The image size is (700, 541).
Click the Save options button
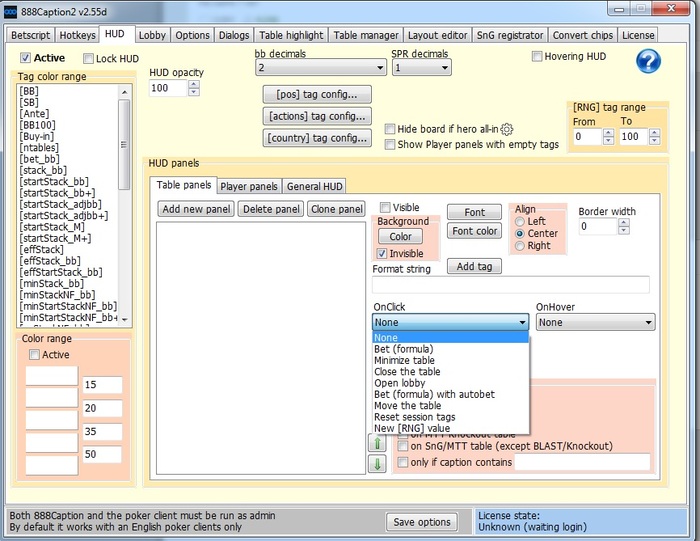pos(422,522)
